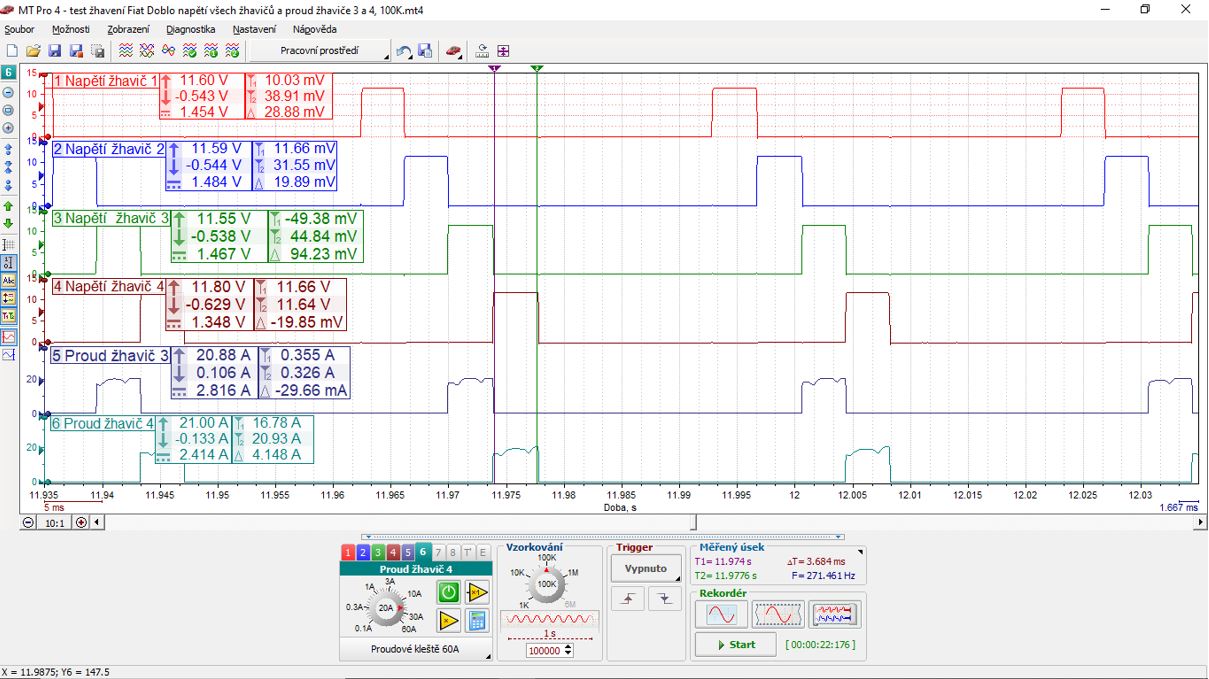Click the calculator icon in channel panel
Image resolution: width=1209 pixels, height=679 pixels.
477,620
